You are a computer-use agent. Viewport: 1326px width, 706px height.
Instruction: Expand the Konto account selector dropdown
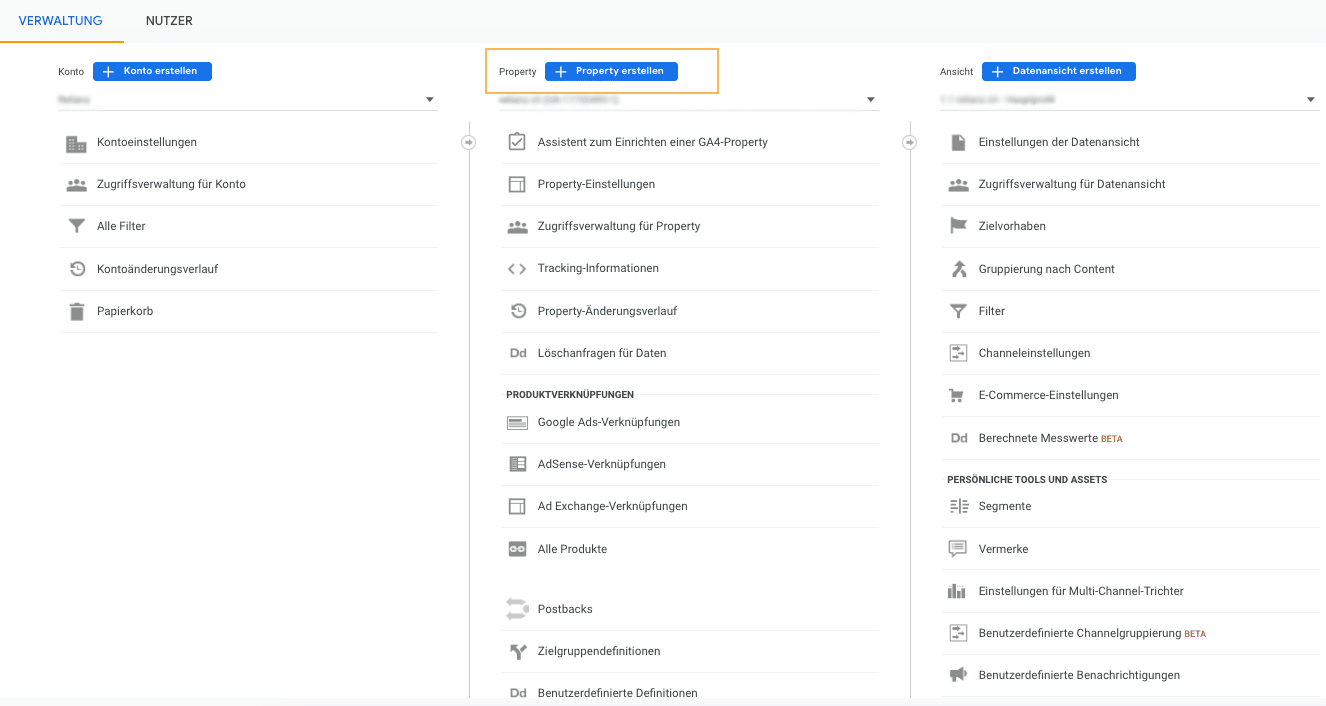click(x=430, y=100)
